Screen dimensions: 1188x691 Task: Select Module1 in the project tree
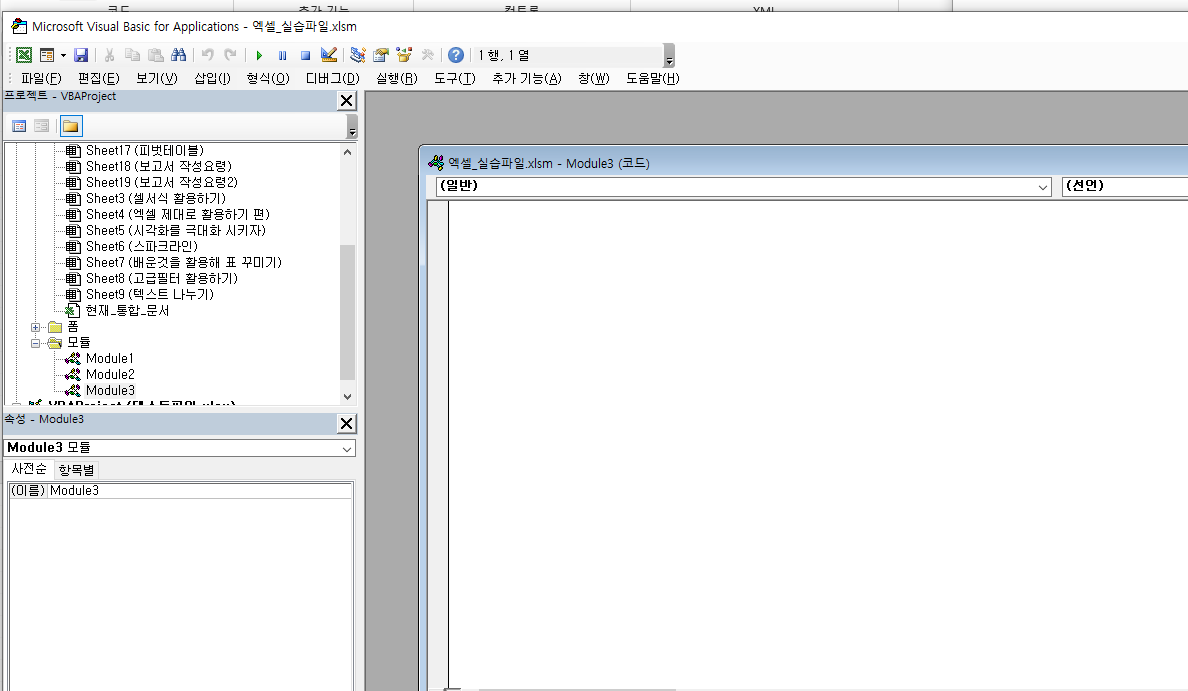coord(110,358)
